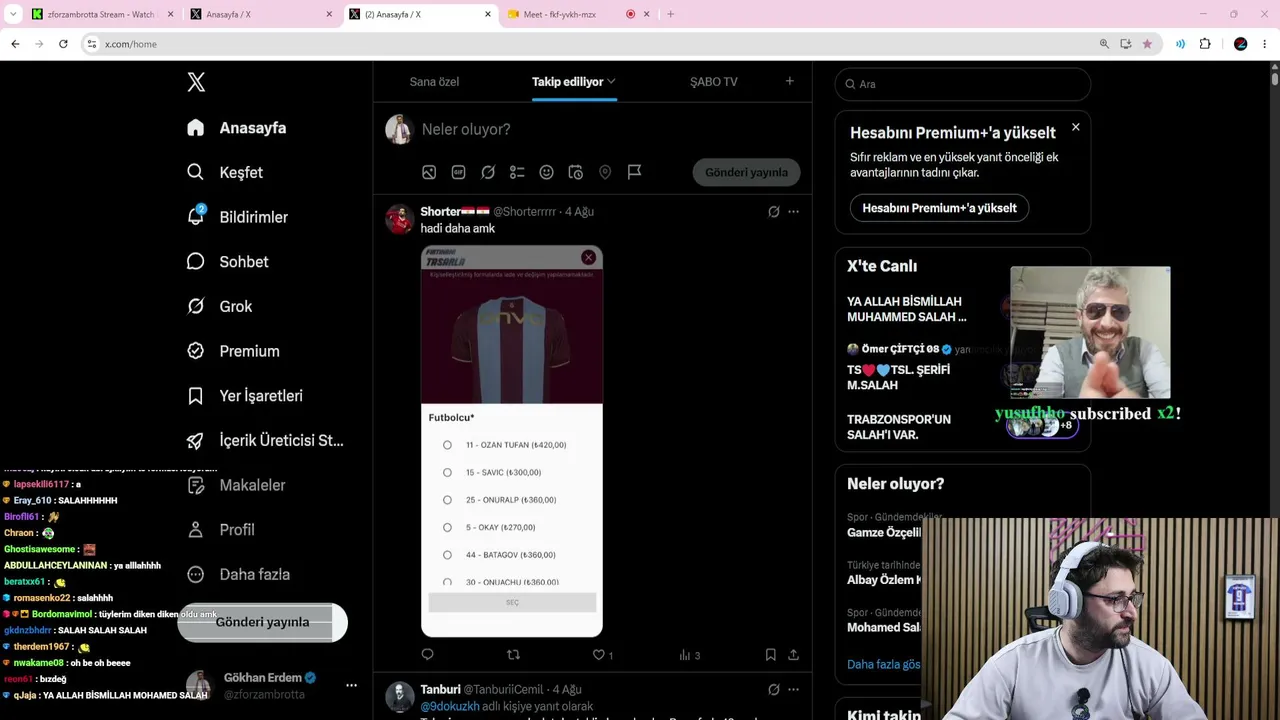
Task: Open Daha fazla göster link in trends
Action: click(x=883, y=664)
